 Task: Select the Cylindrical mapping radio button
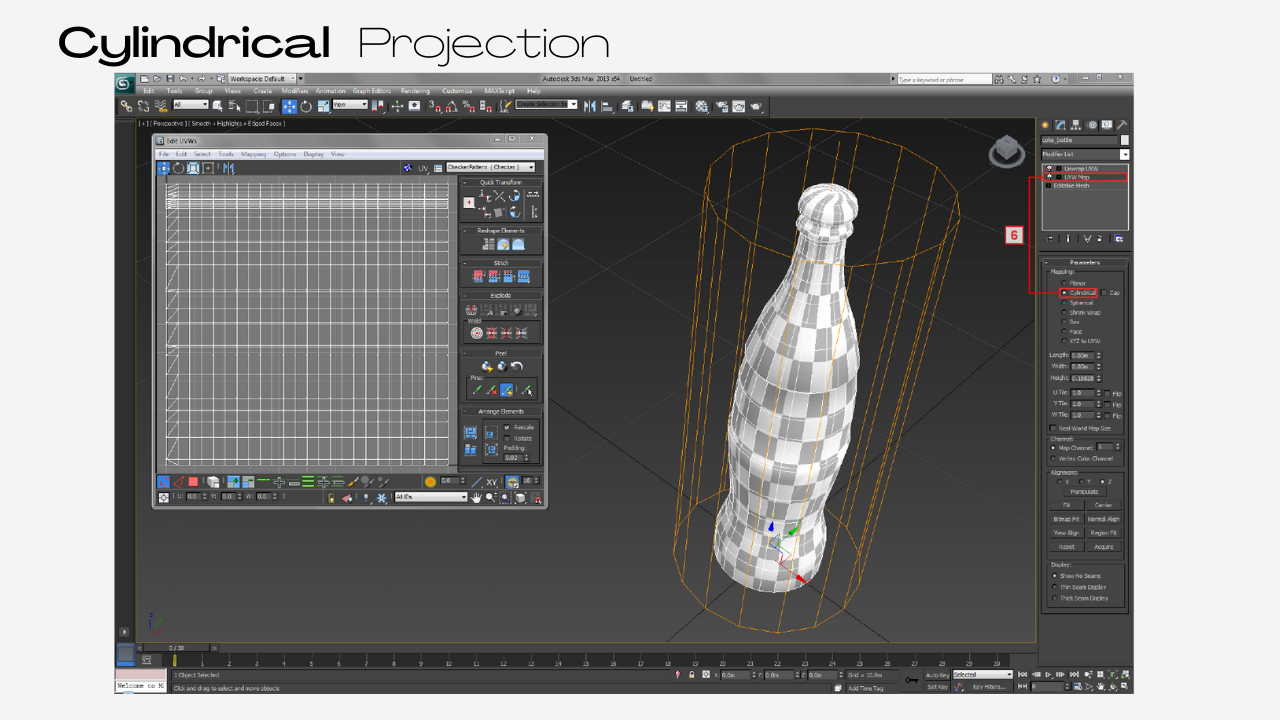coord(1062,293)
